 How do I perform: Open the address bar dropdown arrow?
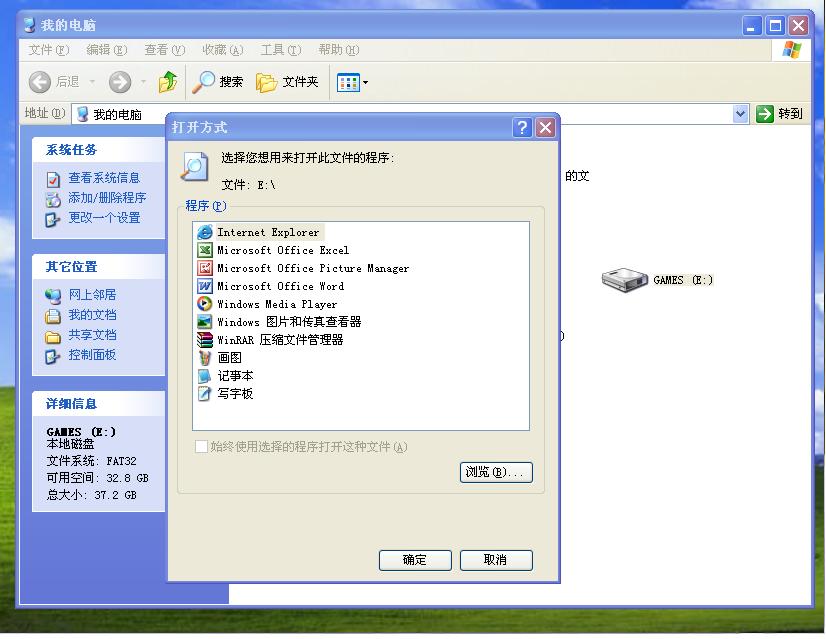pos(741,114)
